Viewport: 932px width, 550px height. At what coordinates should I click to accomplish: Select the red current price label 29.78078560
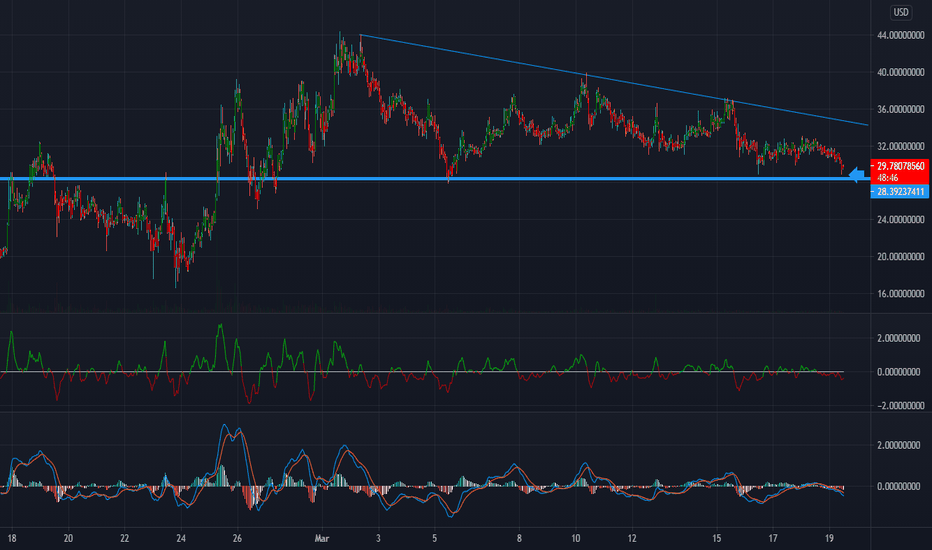pos(900,166)
